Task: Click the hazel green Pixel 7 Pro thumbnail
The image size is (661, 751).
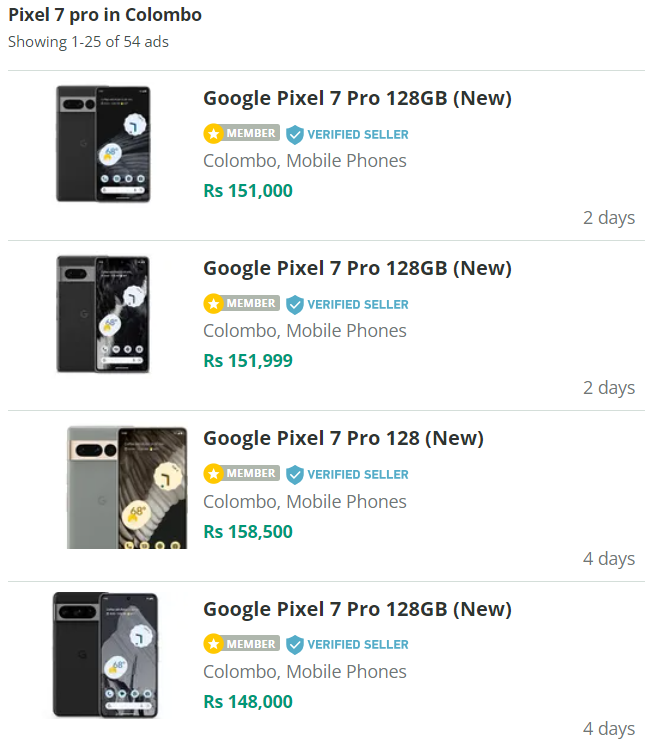Action: (127, 488)
